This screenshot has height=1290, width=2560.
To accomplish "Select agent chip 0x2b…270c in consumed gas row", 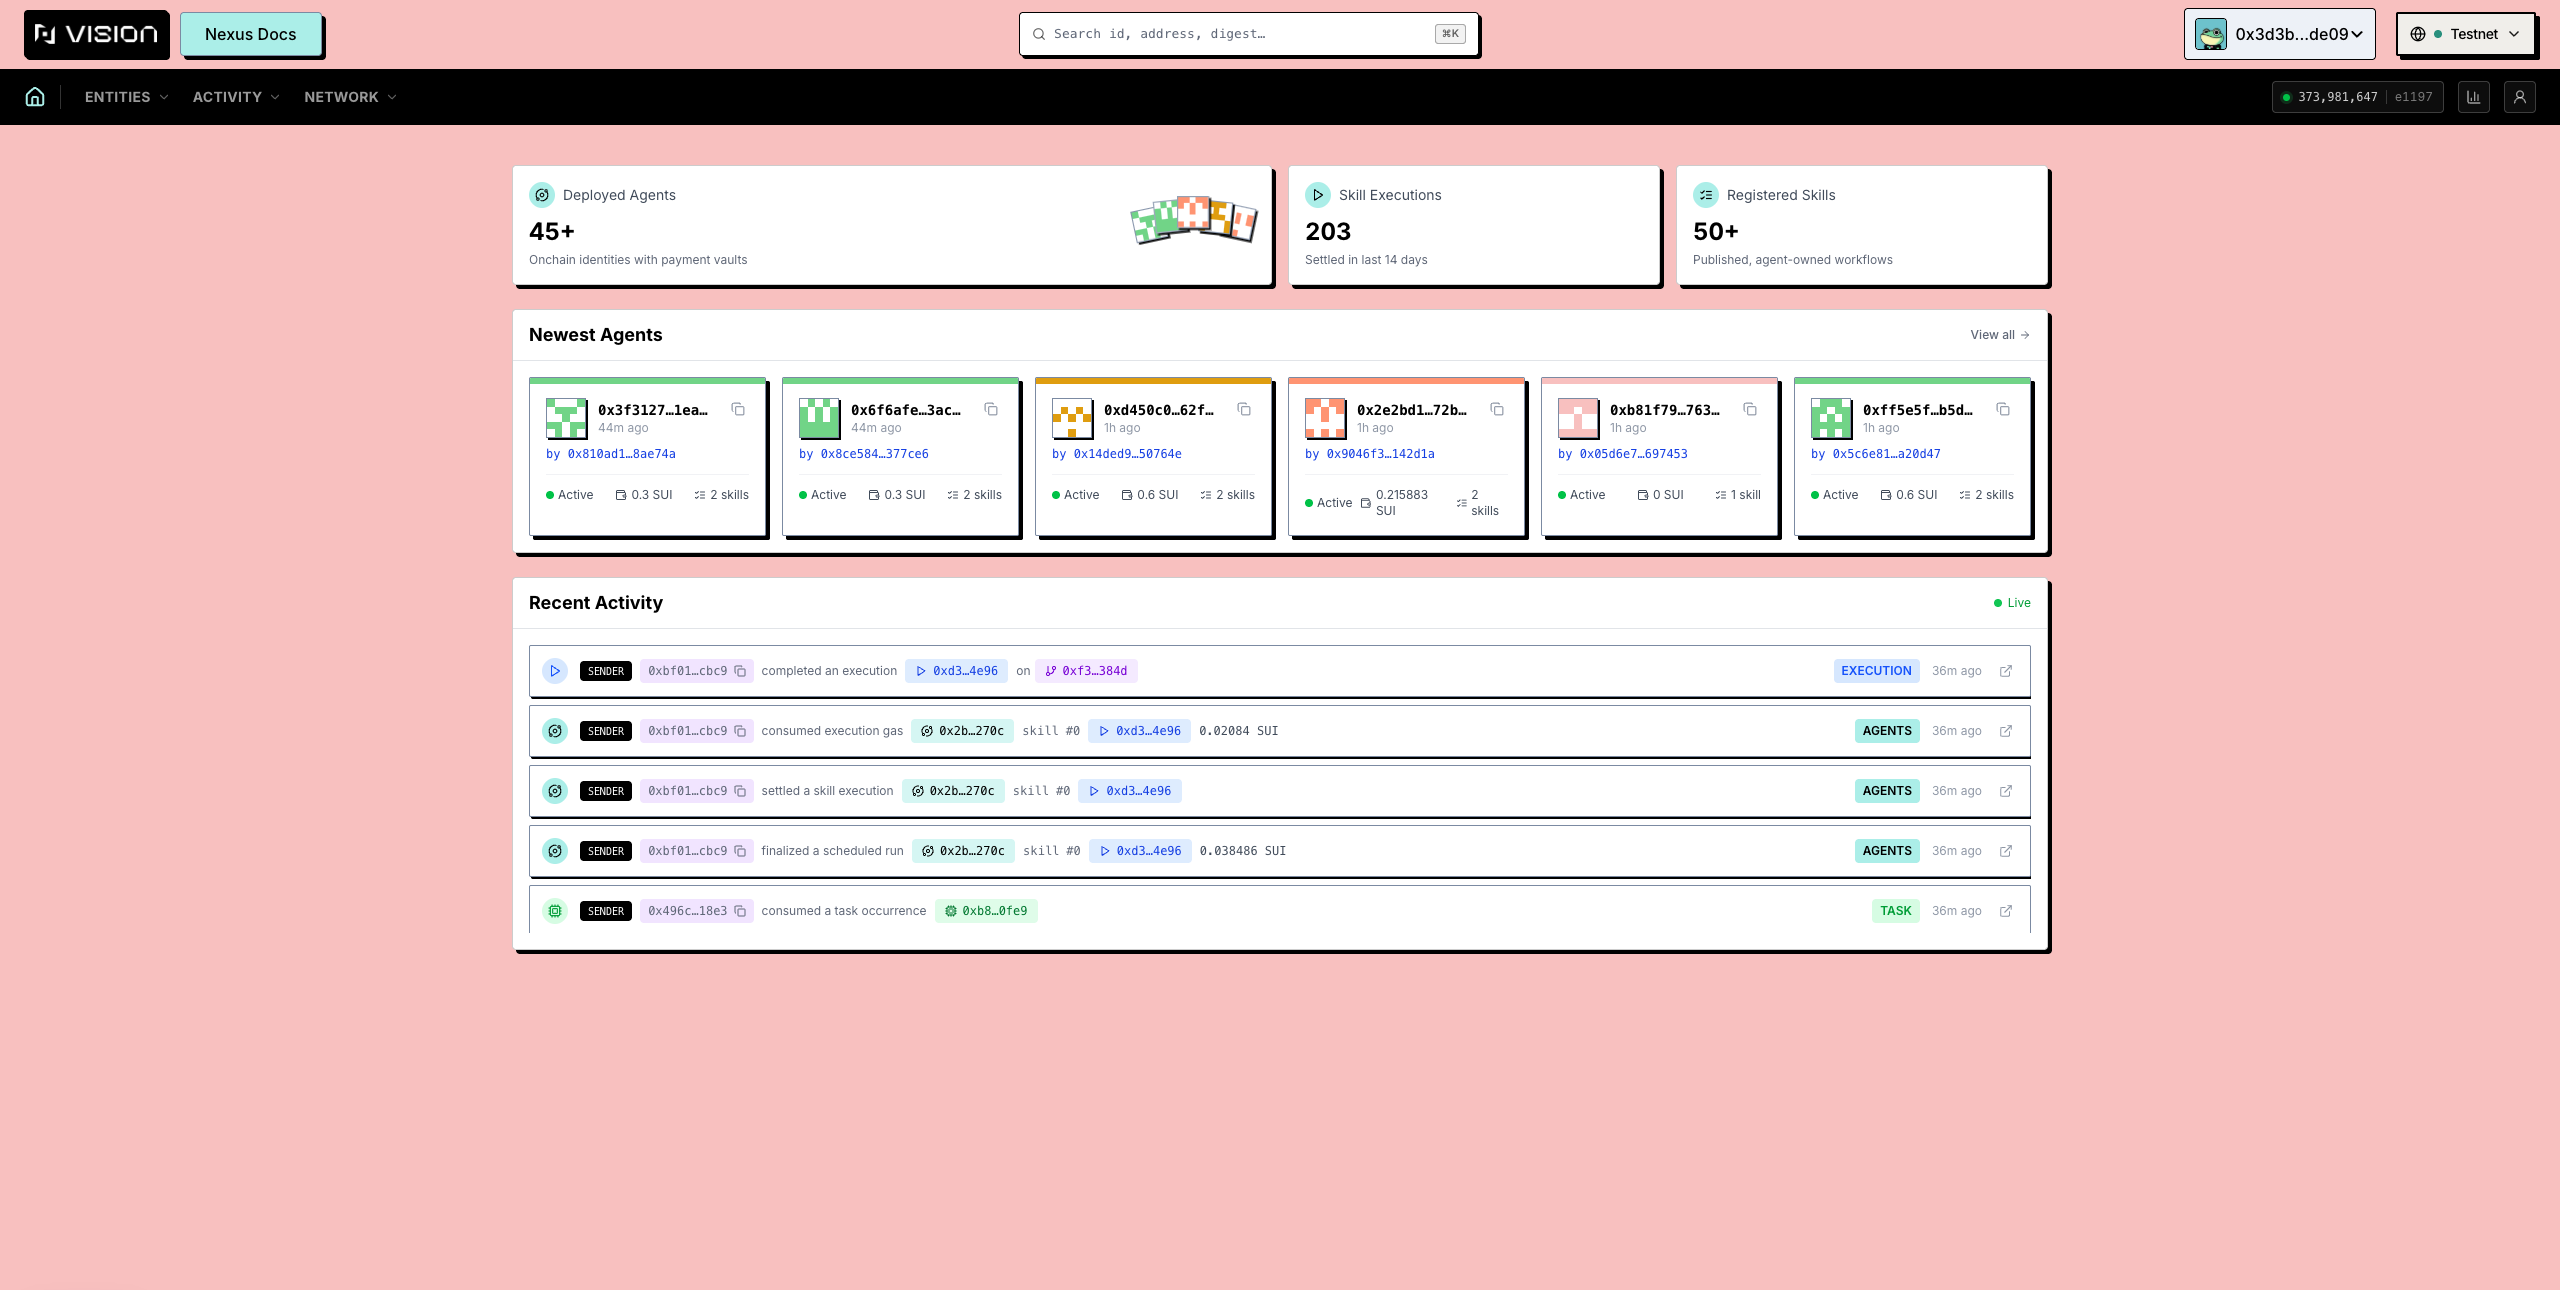I will [x=962, y=731].
